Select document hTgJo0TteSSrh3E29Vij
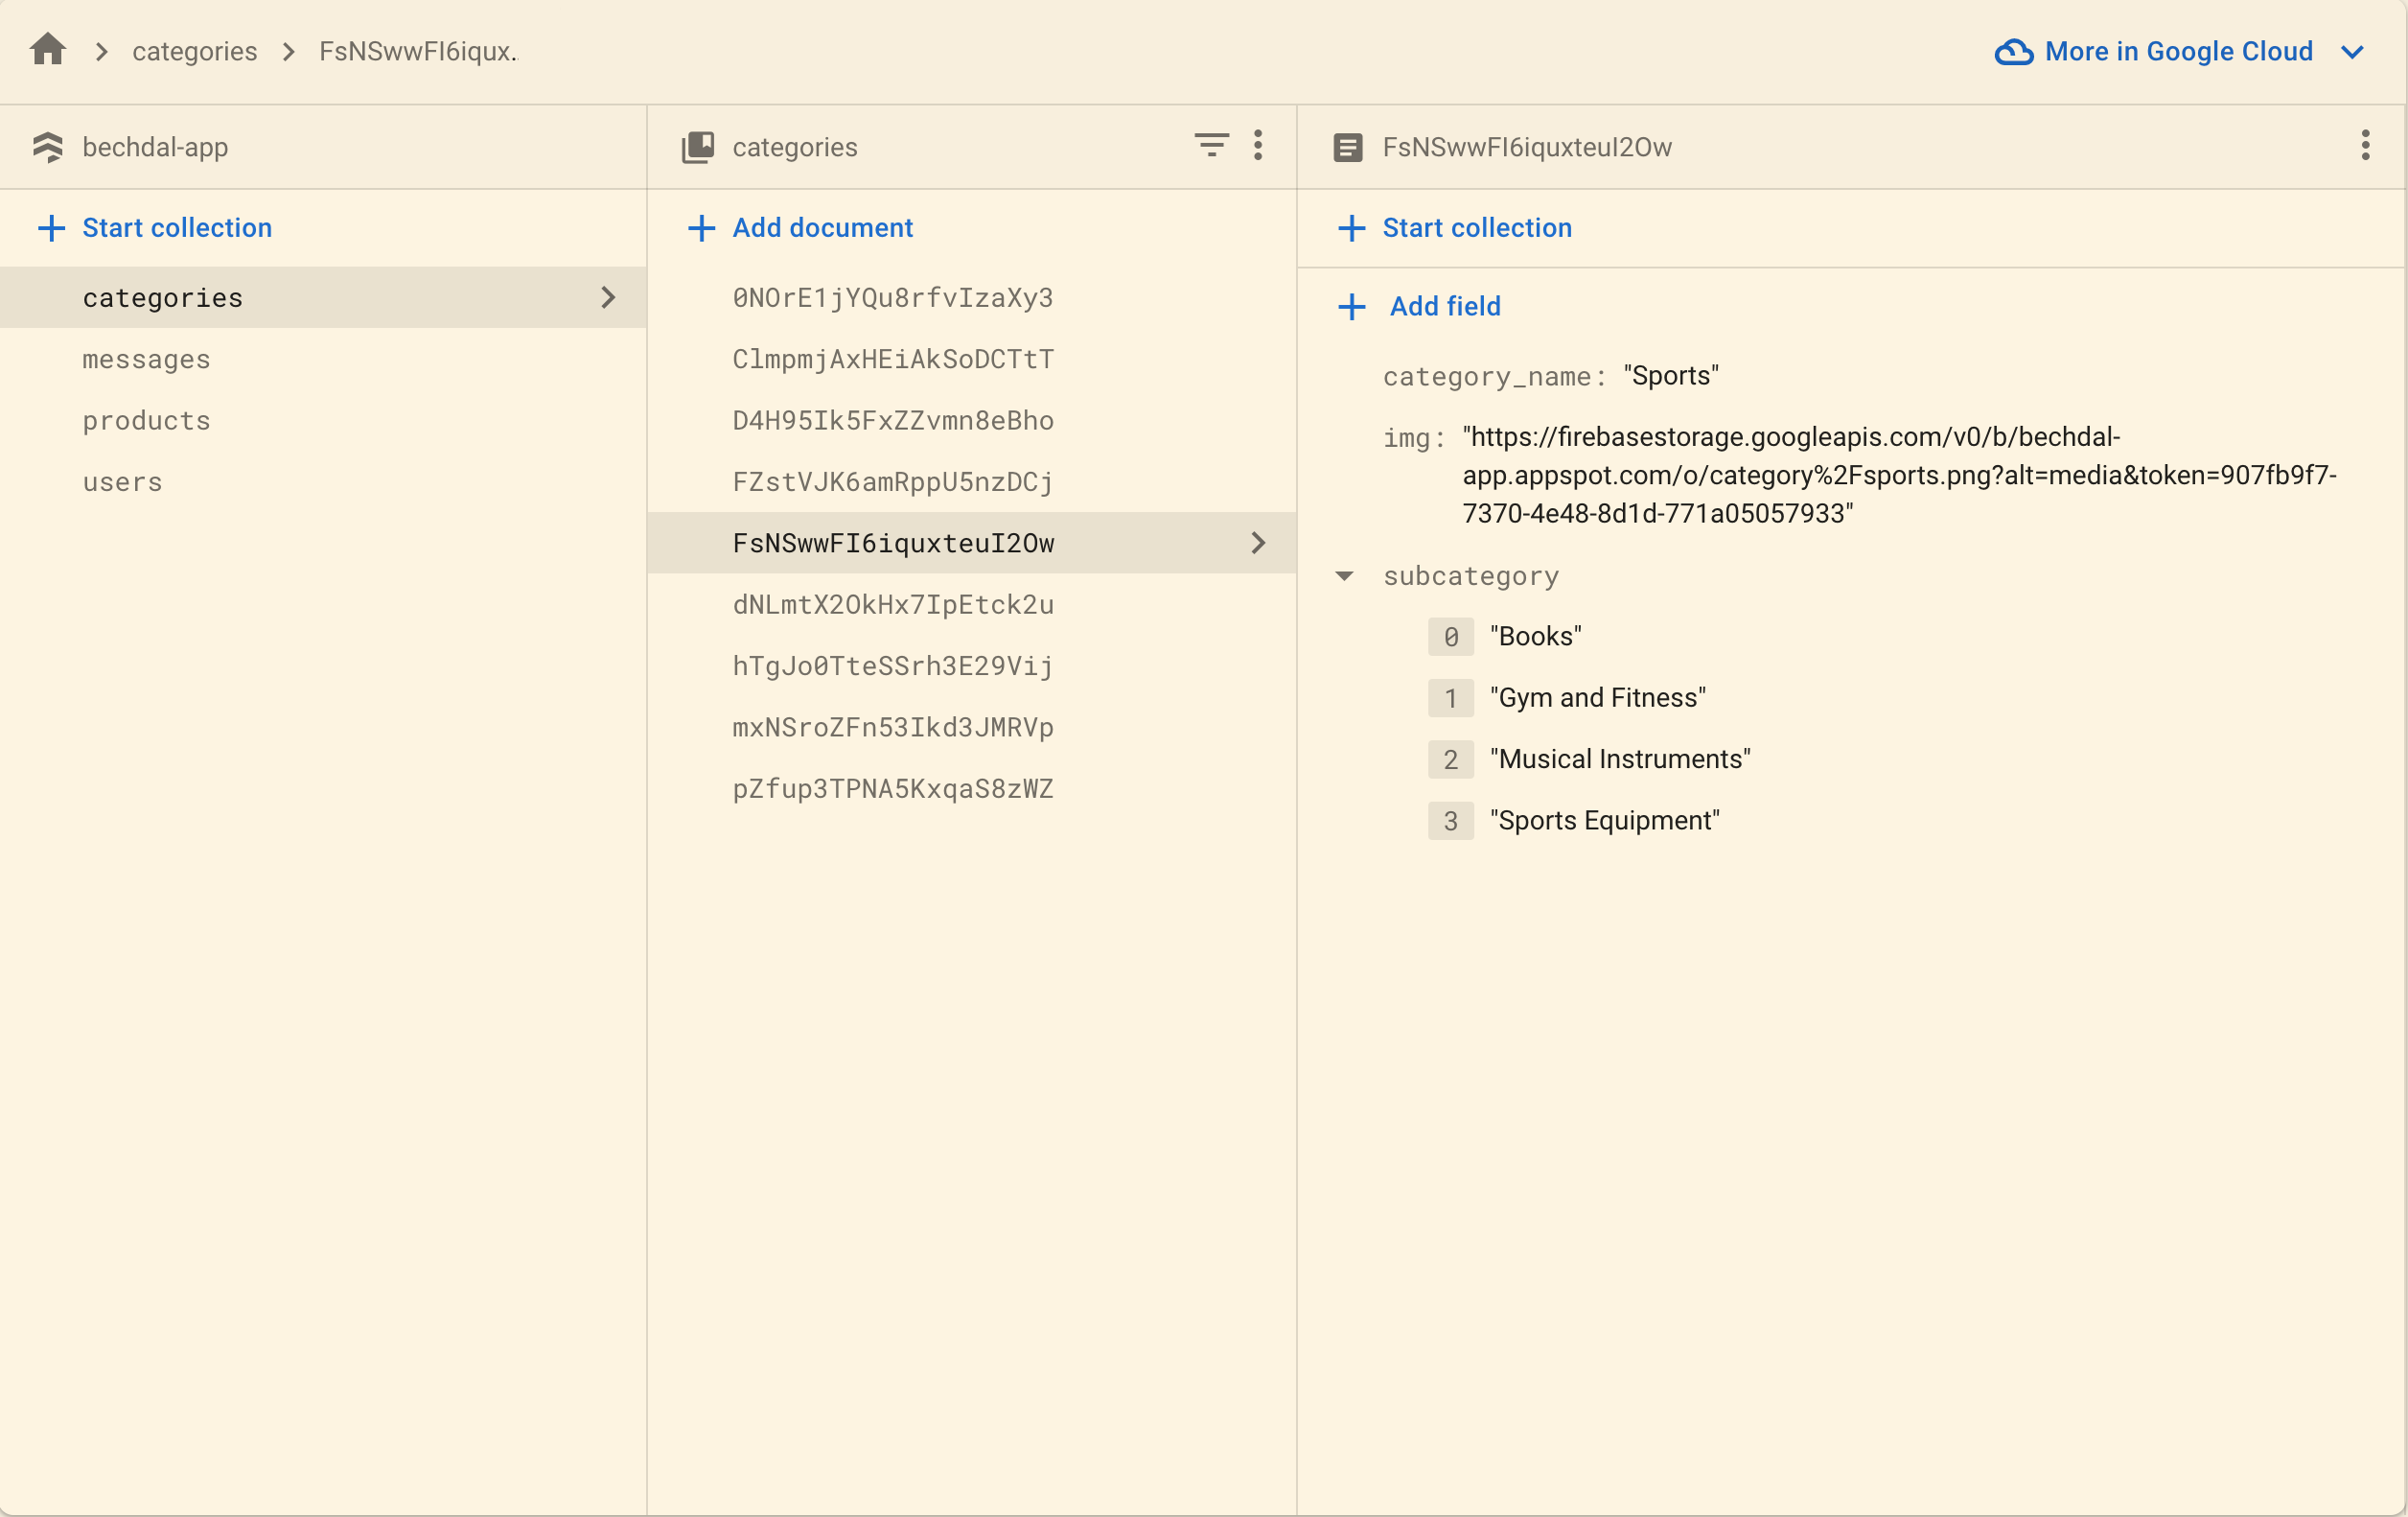The width and height of the screenshot is (2408, 1517). click(892, 666)
